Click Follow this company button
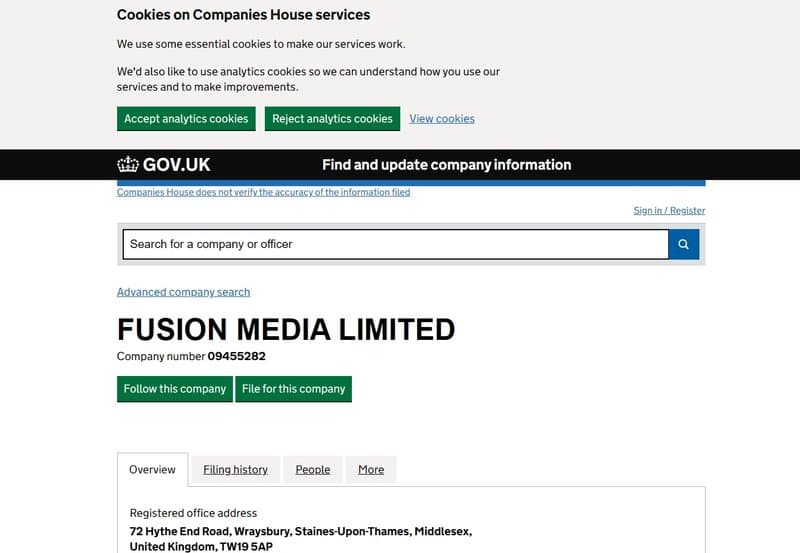The width and height of the screenshot is (800, 553). (174, 389)
